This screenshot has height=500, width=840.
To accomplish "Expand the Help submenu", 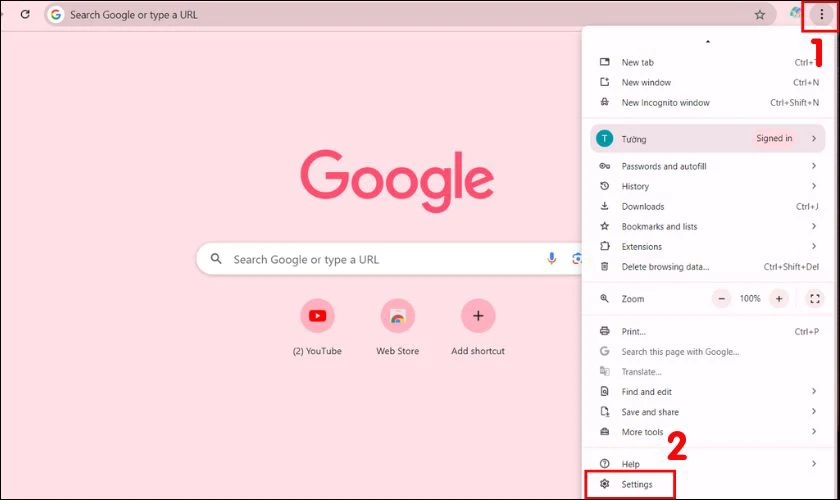I will click(x=708, y=464).
